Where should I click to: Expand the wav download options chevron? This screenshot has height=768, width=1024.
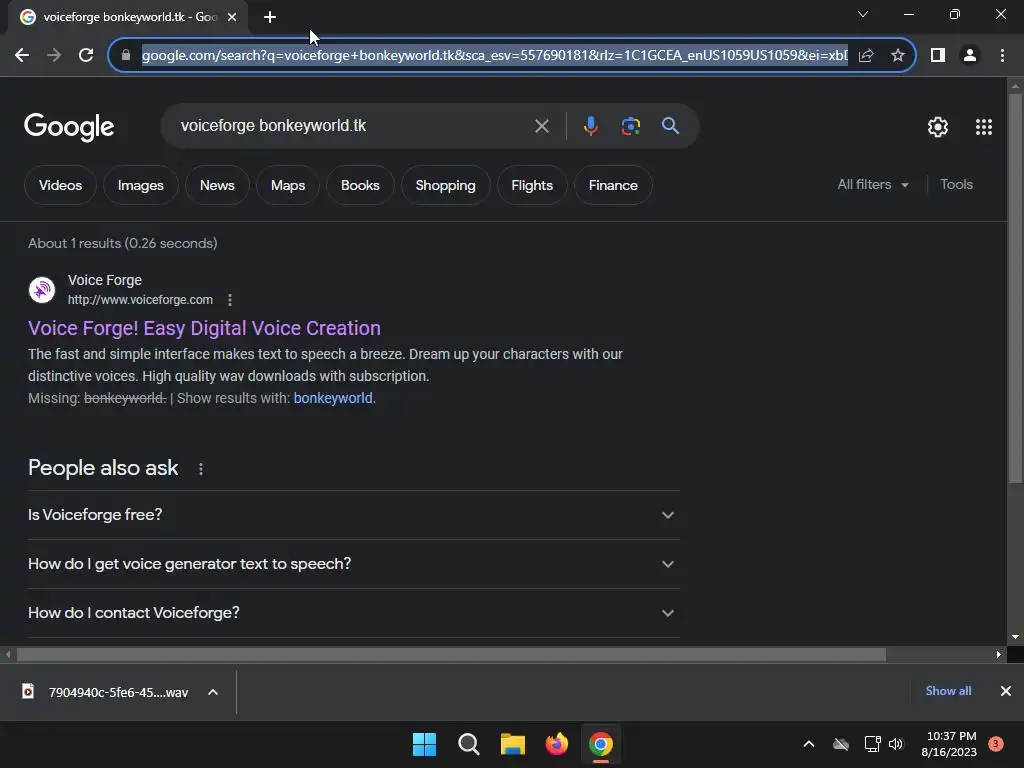point(213,692)
